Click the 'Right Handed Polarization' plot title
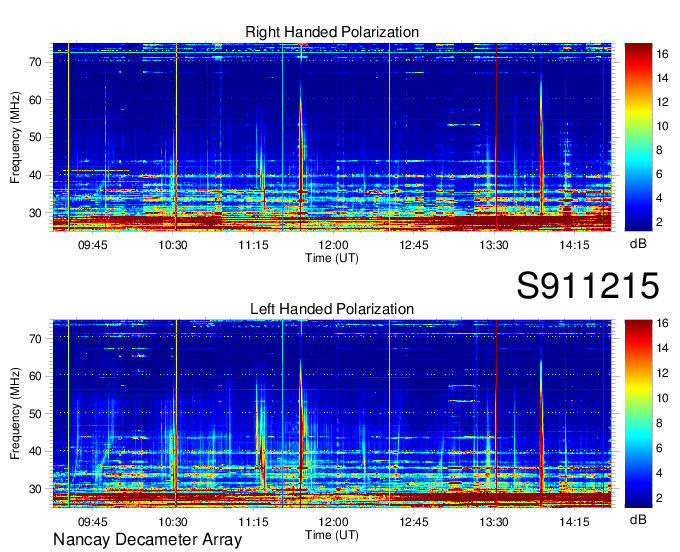680x552 pixels. pyautogui.click(x=332, y=32)
